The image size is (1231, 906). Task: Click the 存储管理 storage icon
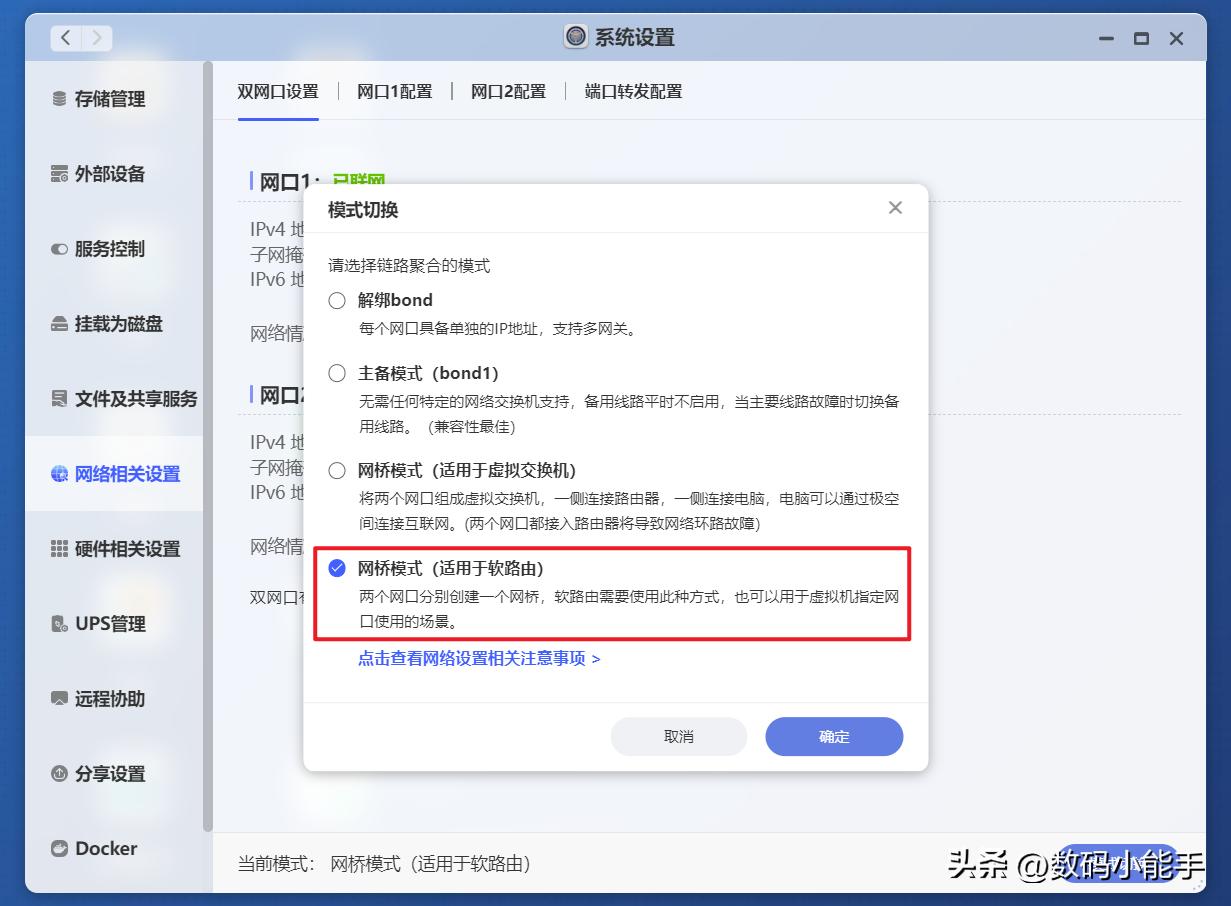click(x=59, y=99)
